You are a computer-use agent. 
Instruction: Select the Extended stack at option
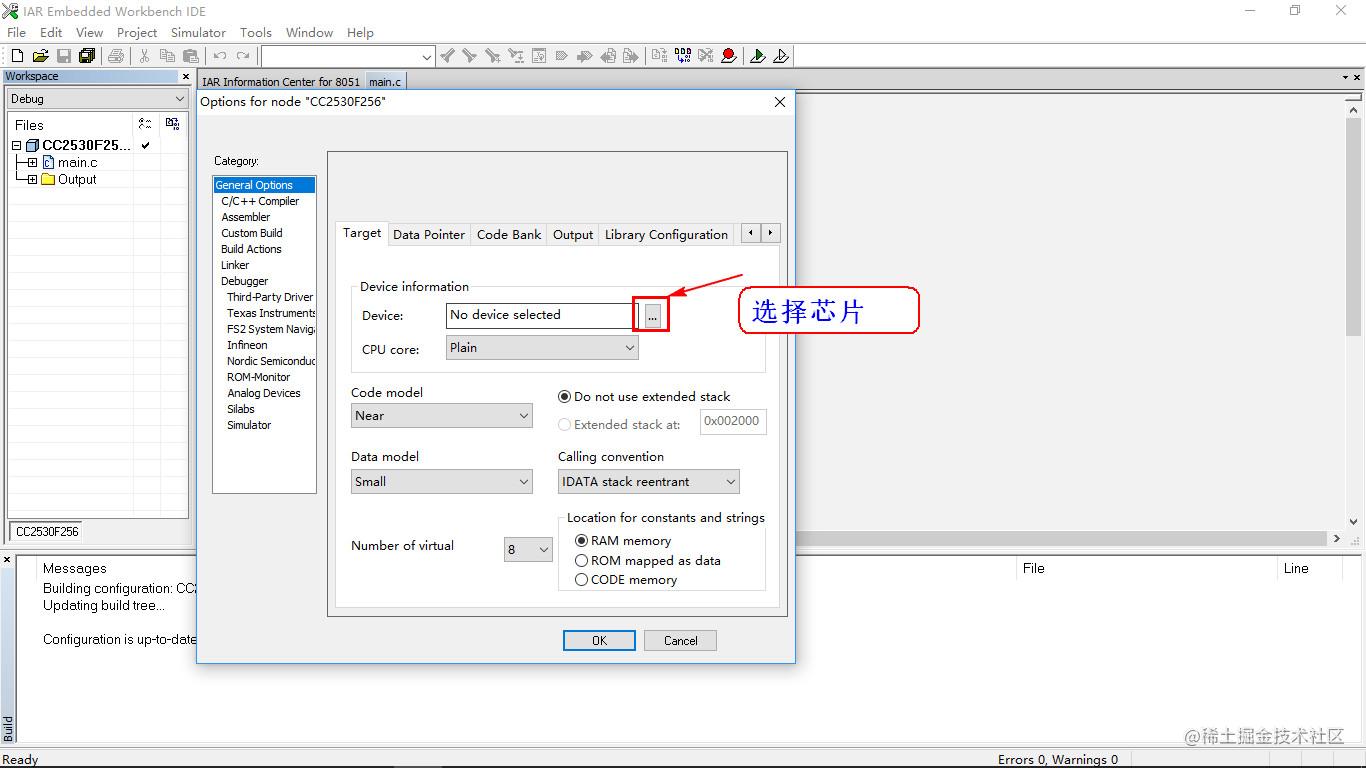(564, 425)
